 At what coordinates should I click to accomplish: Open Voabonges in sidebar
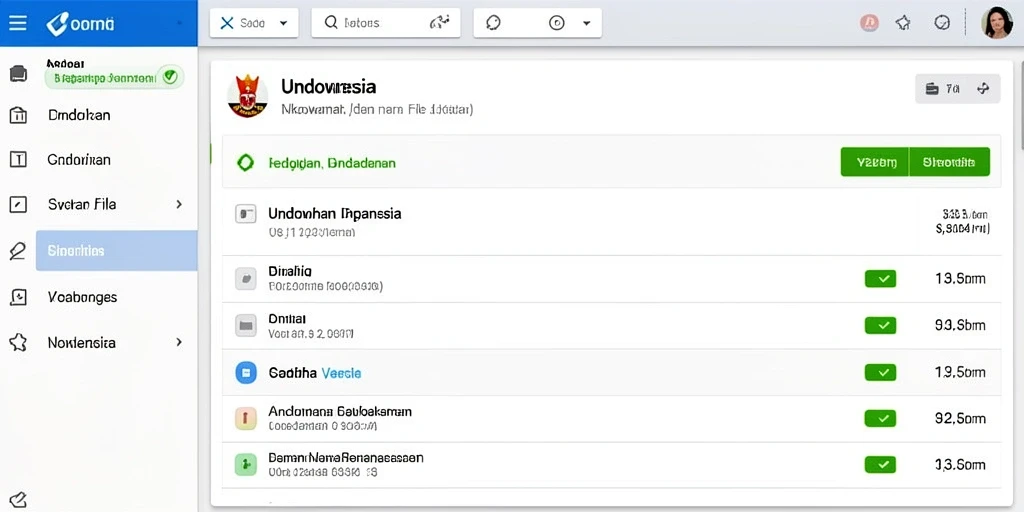coord(82,297)
